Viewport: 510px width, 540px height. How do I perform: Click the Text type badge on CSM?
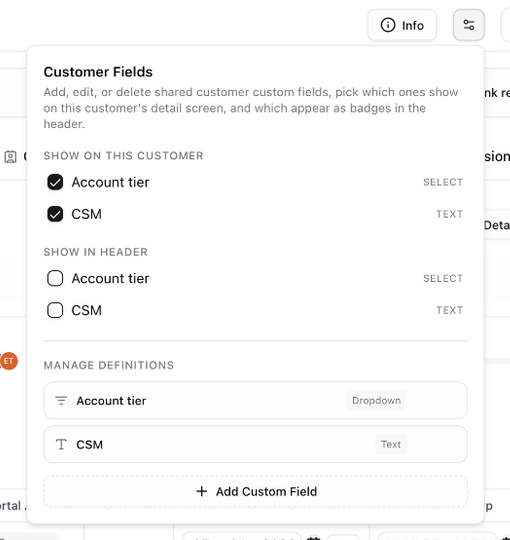pos(391,444)
